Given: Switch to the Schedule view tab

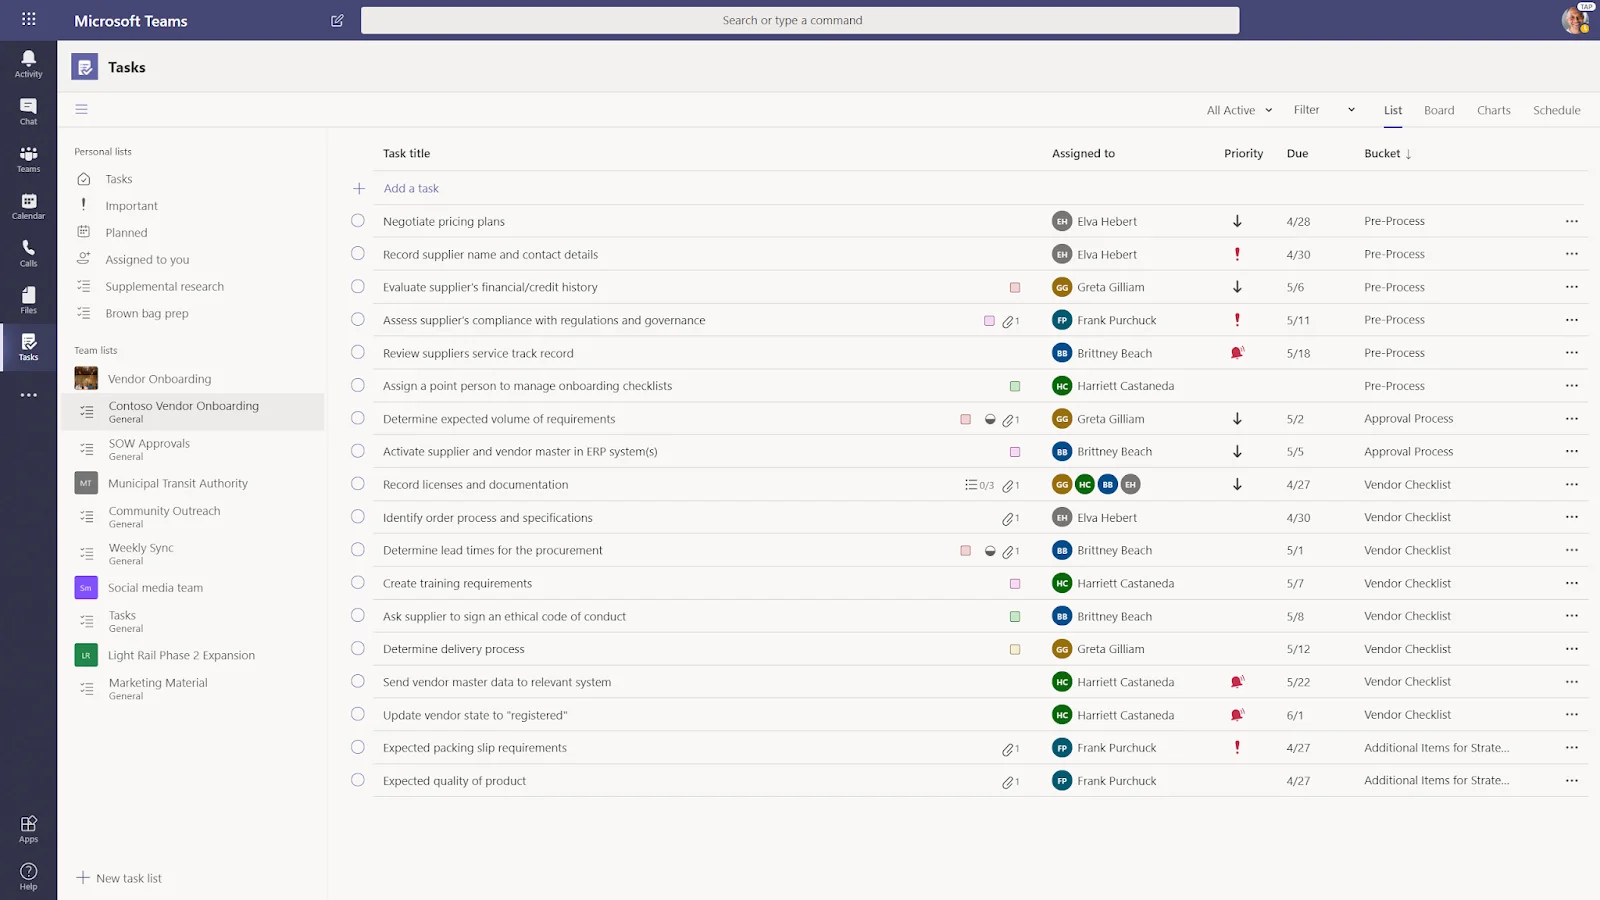Looking at the screenshot, I should [1557, 110].
